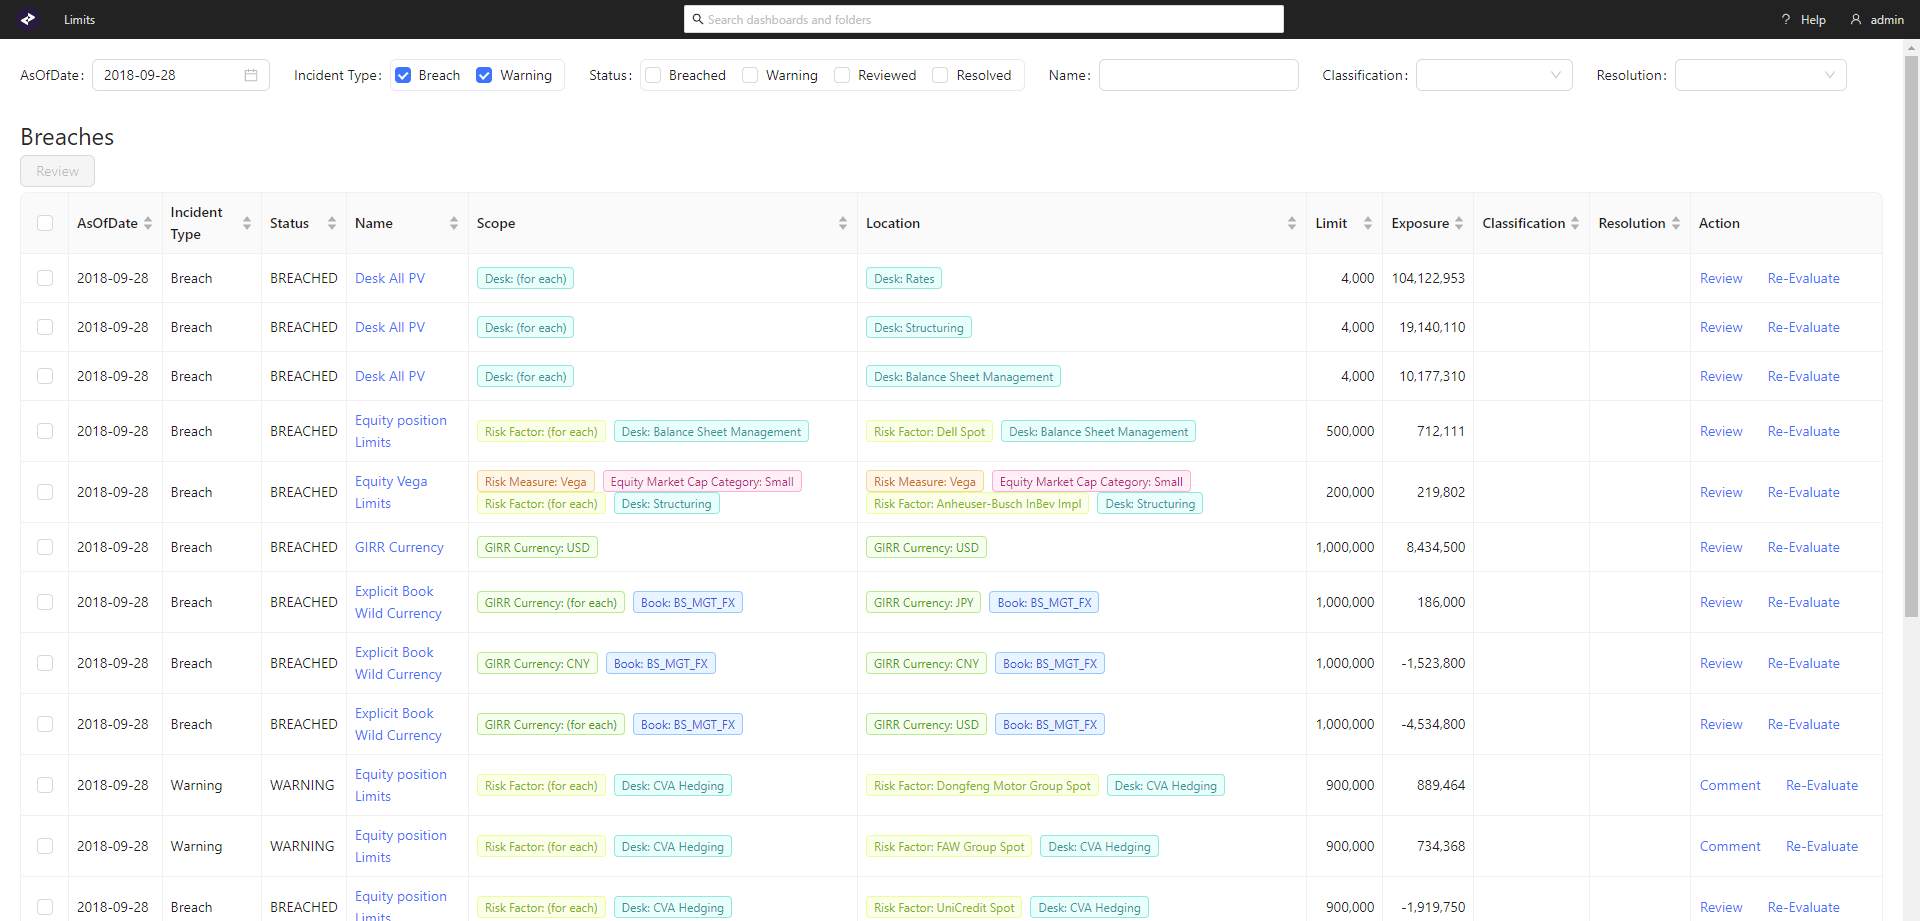Image resolution: width=1920 pixels, height=921 pixels.
Task: Enable the Warning status filter
Action: coord(750,75)
